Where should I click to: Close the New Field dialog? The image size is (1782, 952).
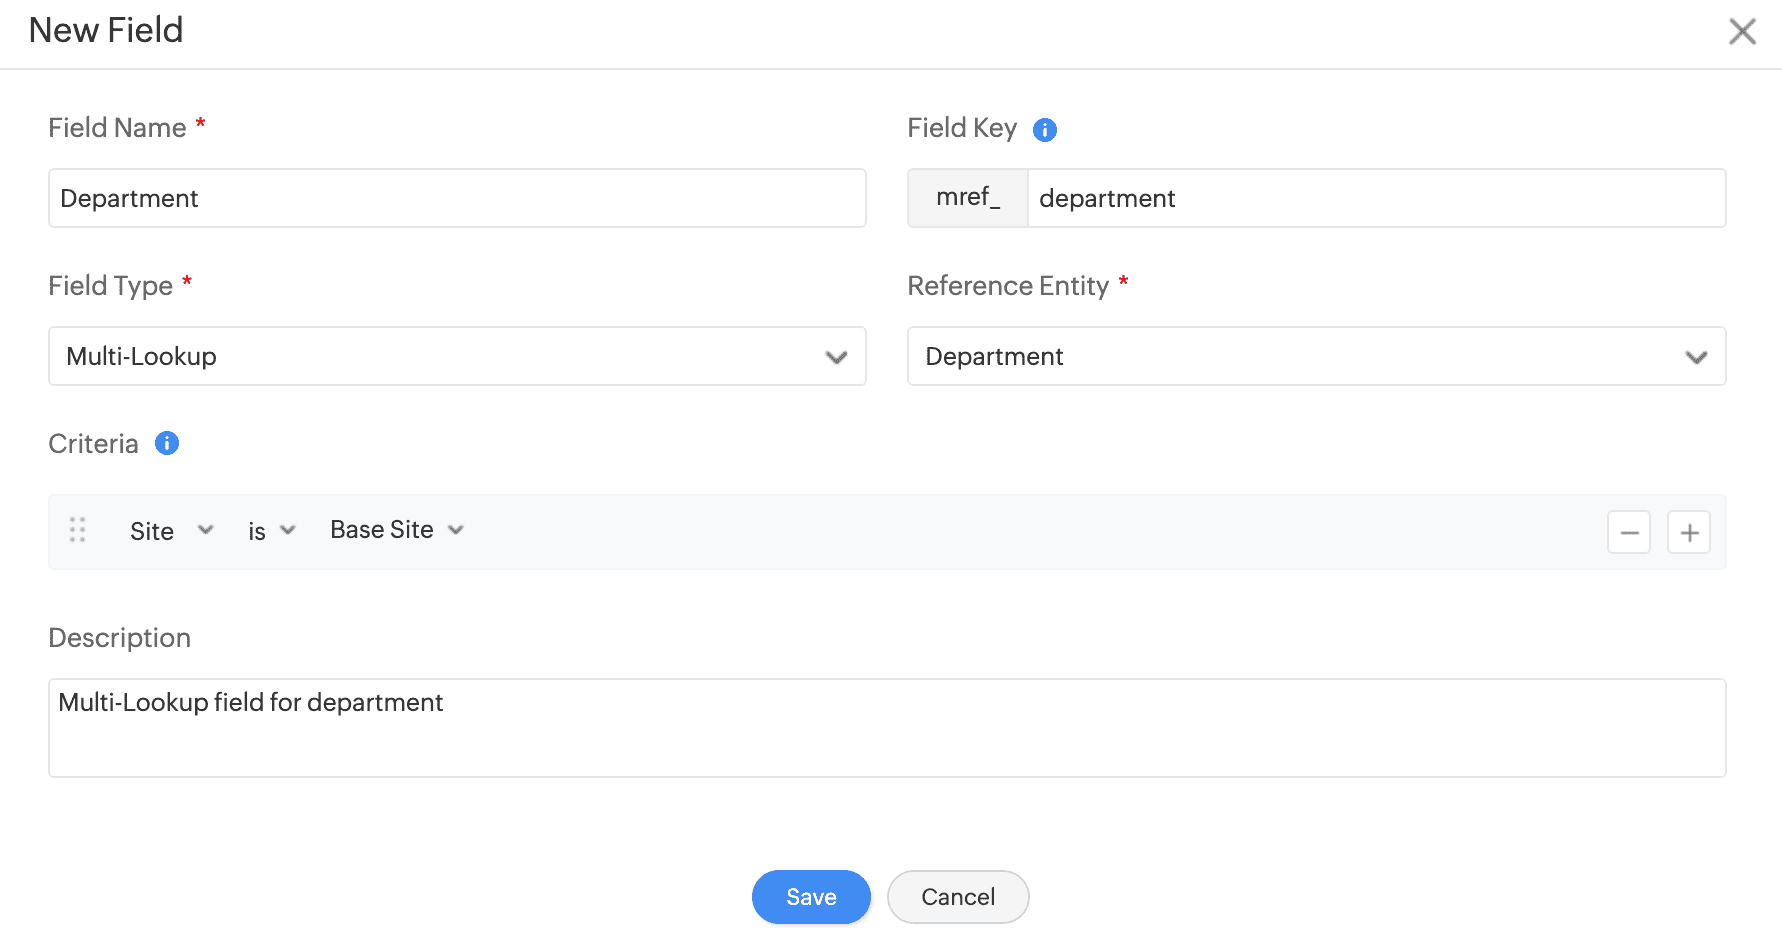[x=1743, y=31]
